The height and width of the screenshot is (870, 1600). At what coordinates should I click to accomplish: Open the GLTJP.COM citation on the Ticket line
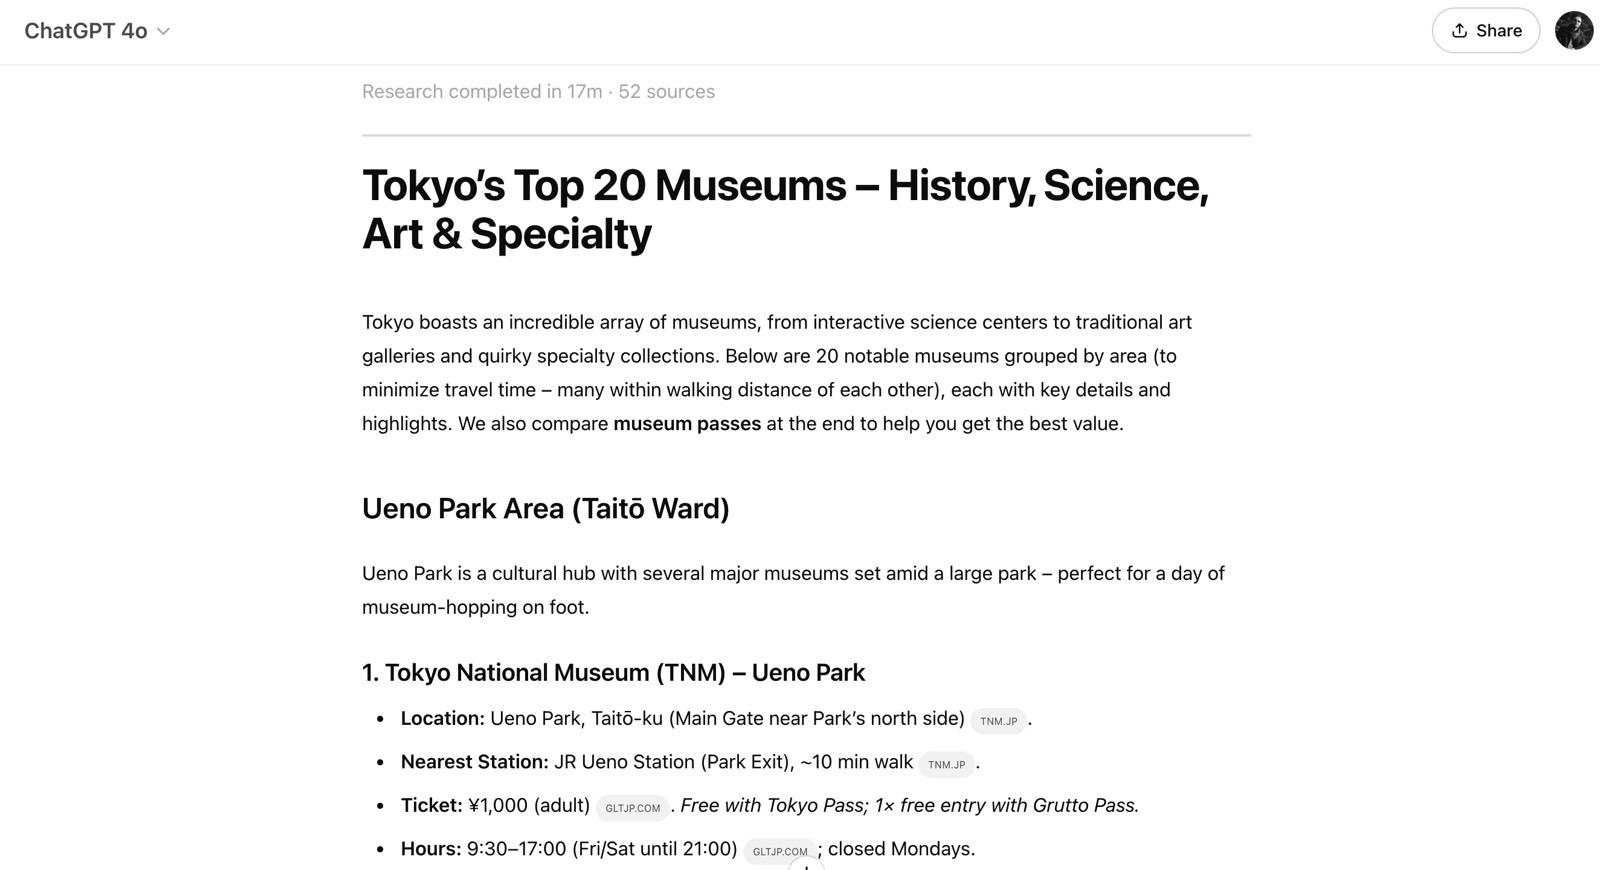pyautogui.click(x=632, y=808)
